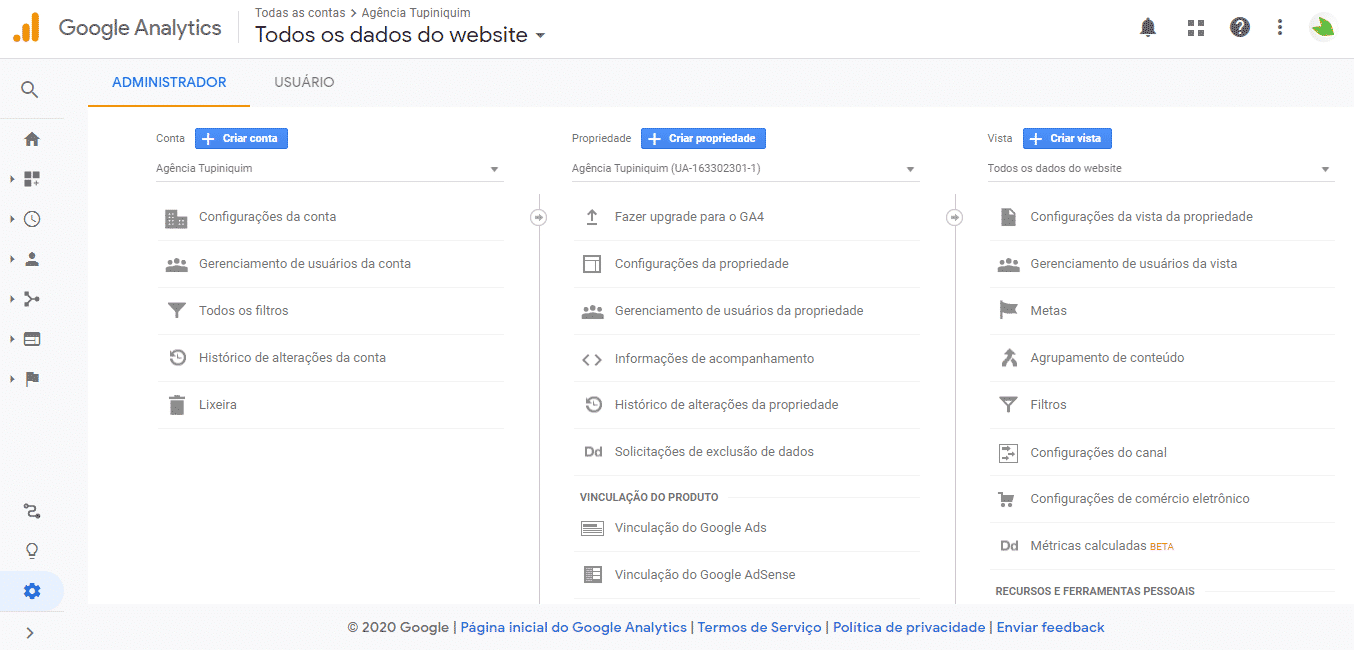Open the three-dot more options menu
Screen dimensions: 1354x650
(x=1280, y=28)
